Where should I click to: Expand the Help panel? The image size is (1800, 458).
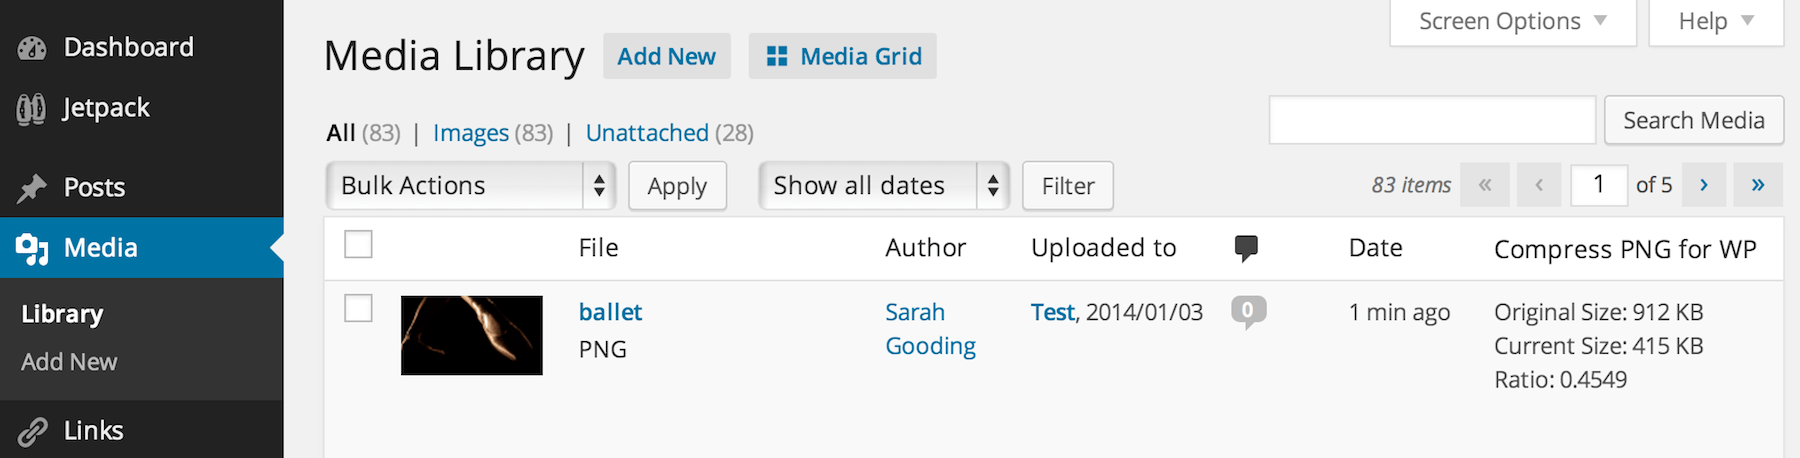point(1716,22)
